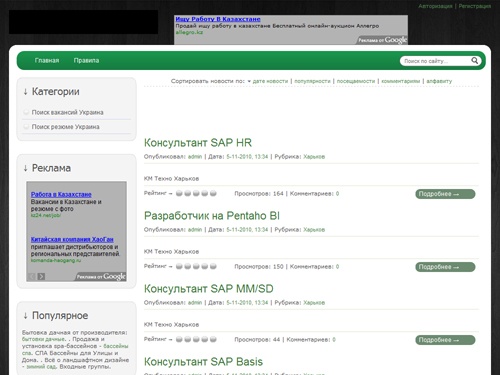Click the Авторизация link
500x375 pixels.
coord(435,6)
